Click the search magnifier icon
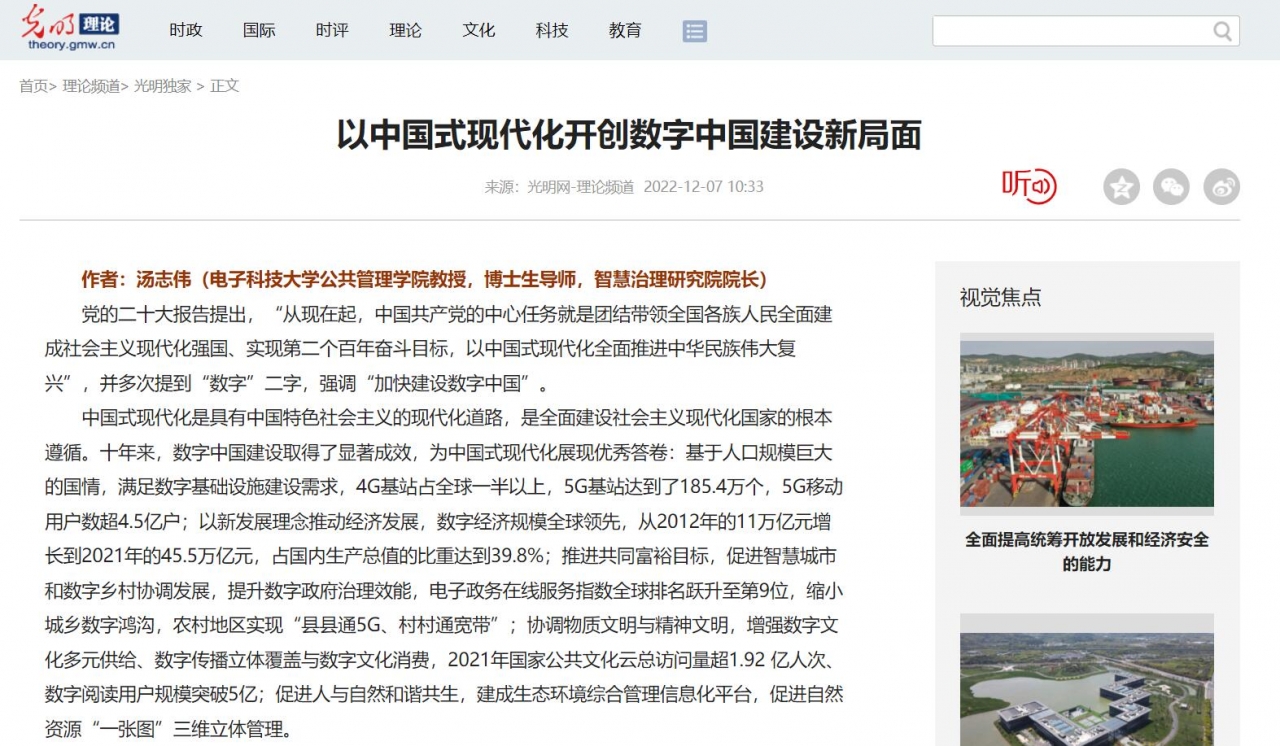Screen dimensions: 1280x746 [1222, 31]
